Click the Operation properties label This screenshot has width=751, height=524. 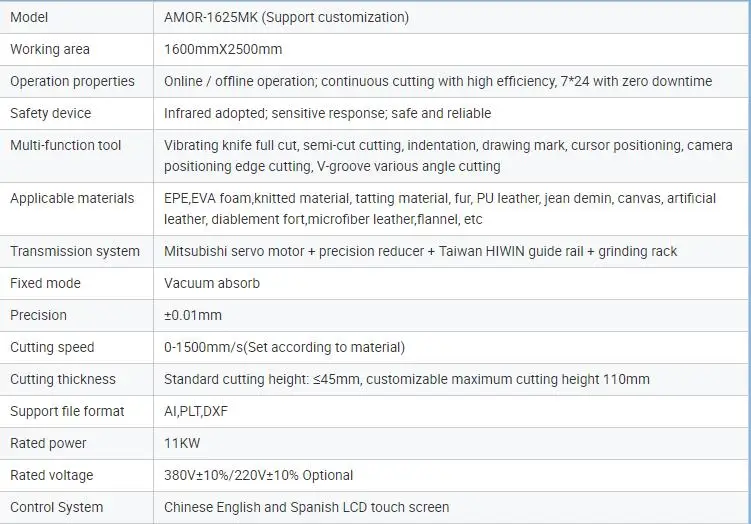[x=72, y=81]
